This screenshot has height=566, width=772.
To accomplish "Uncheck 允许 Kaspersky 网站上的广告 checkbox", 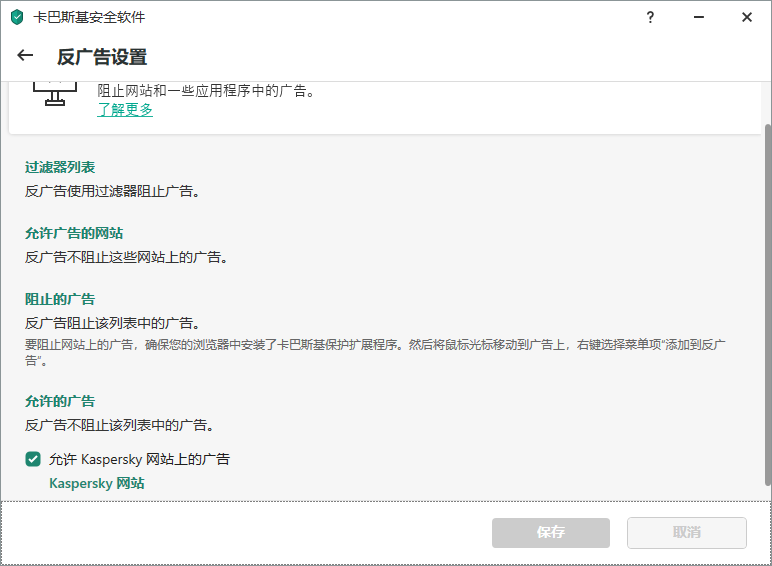I will 33,459.
